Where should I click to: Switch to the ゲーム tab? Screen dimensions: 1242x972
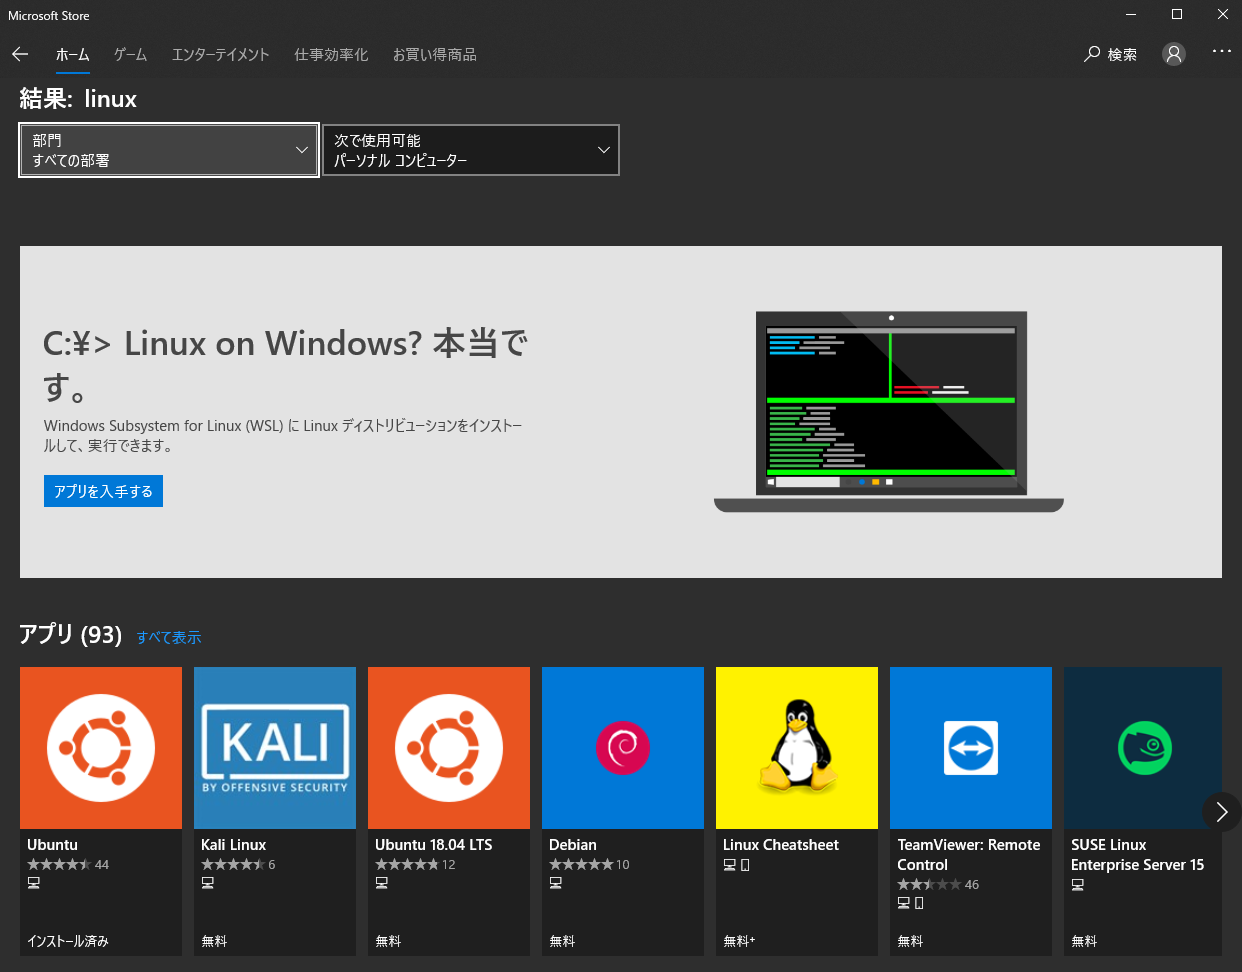coord(130,55)
